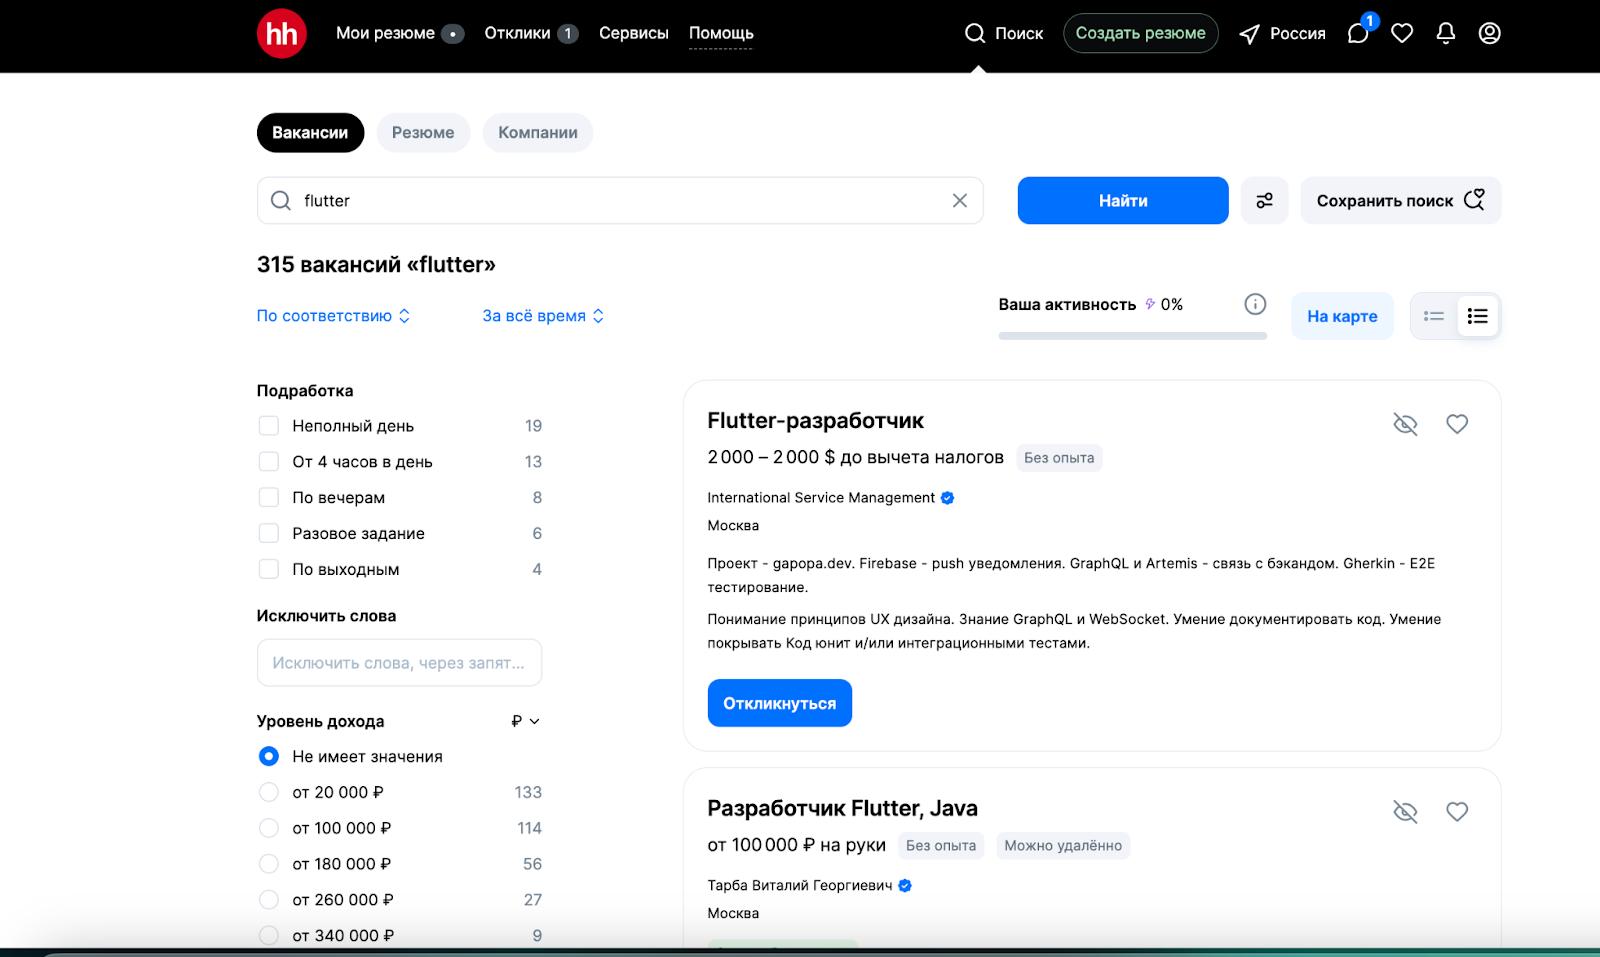
Task: Switch to Резюме tab
Action: [423, 133]
